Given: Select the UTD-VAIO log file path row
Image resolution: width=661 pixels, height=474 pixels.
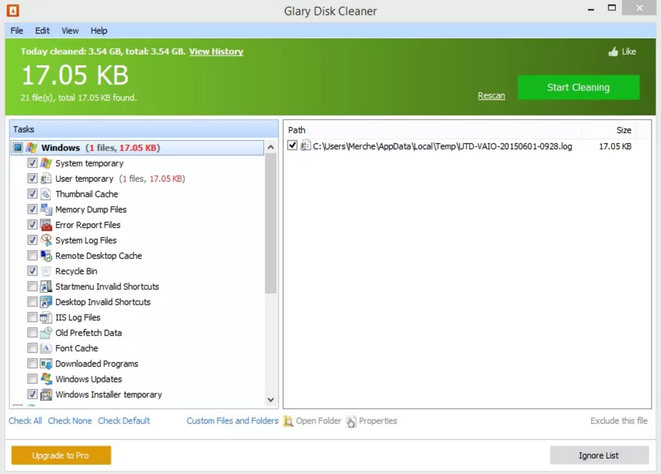Looking at the screenshot, I should coord(442,146).
